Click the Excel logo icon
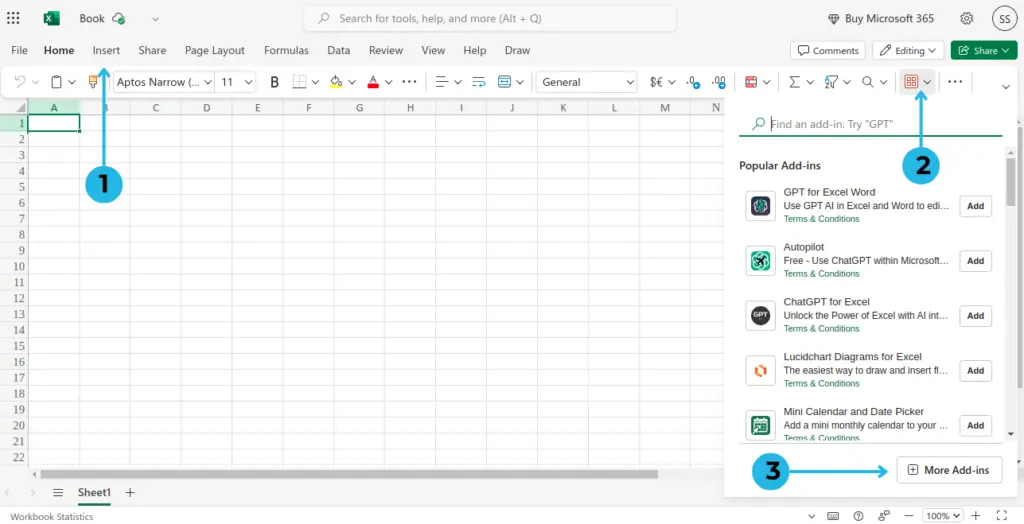 [51, 18]
